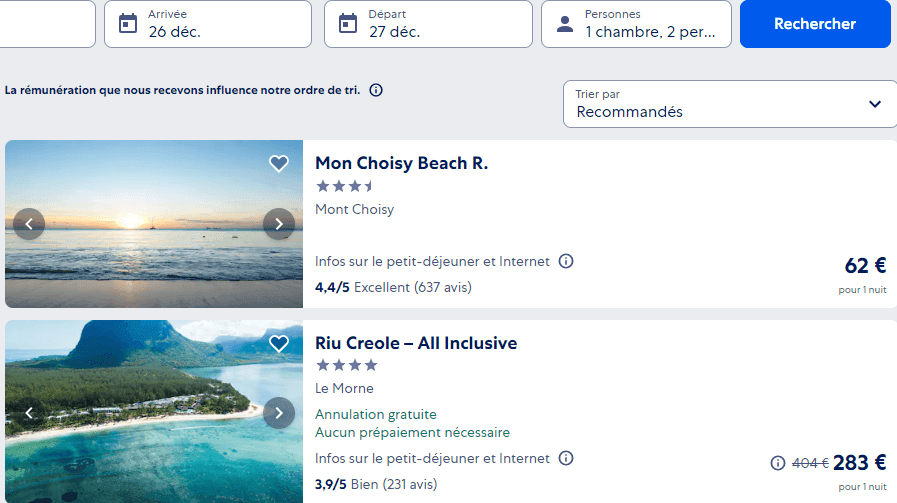Click the sunset beach photo of Mon Choisy

(154, 224)
